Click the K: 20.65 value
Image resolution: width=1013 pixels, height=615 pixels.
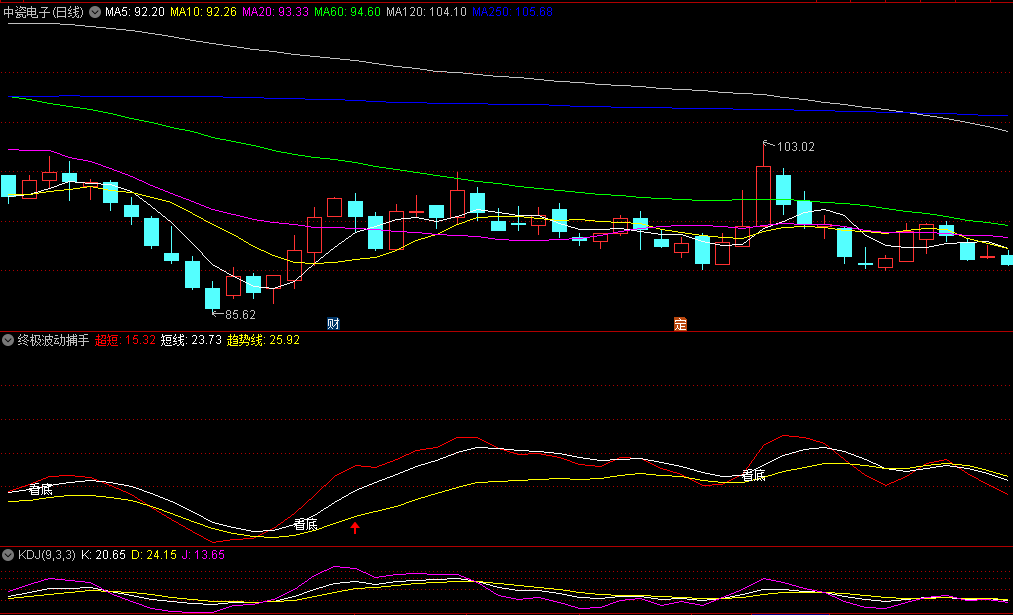click(x=103, y=555)
